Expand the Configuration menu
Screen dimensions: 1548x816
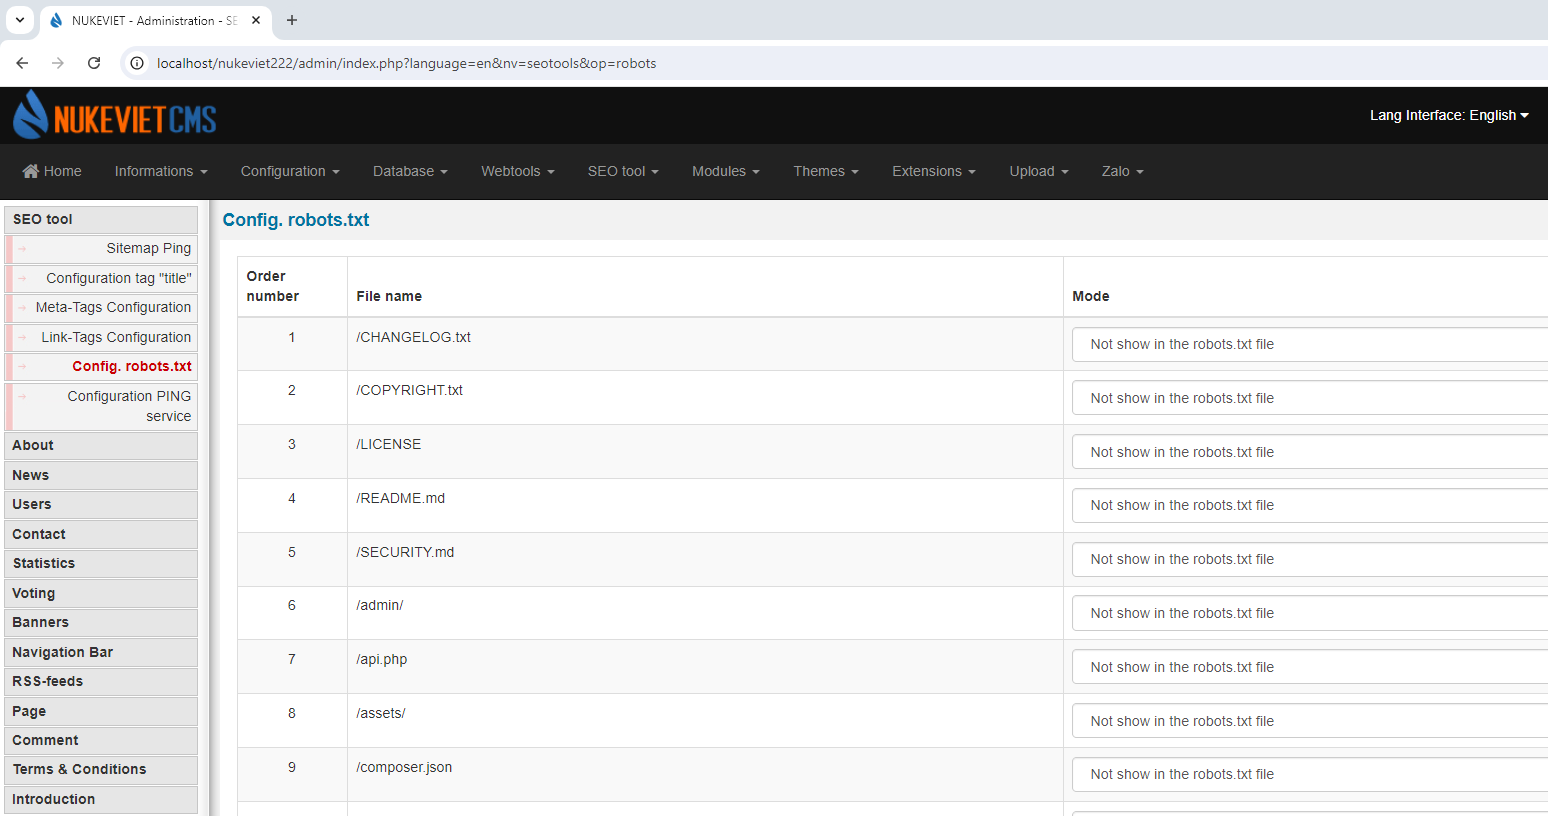click(290, 171)
